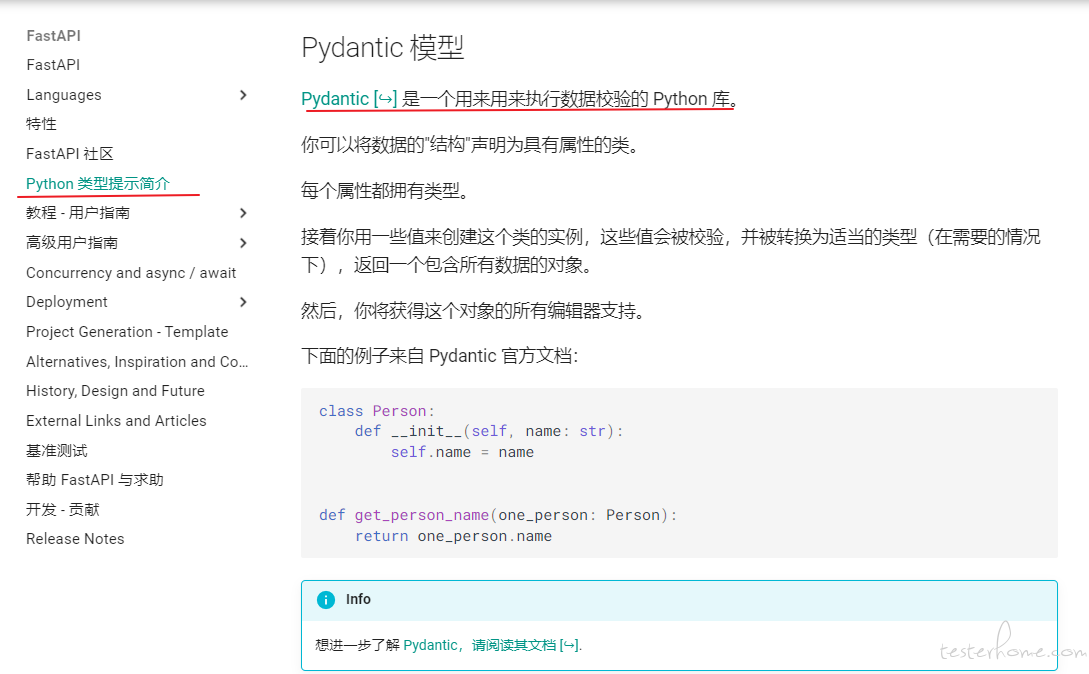1089x674 pixels.
Task: Open the Deployment sidebar item
Action: (67, 302)
